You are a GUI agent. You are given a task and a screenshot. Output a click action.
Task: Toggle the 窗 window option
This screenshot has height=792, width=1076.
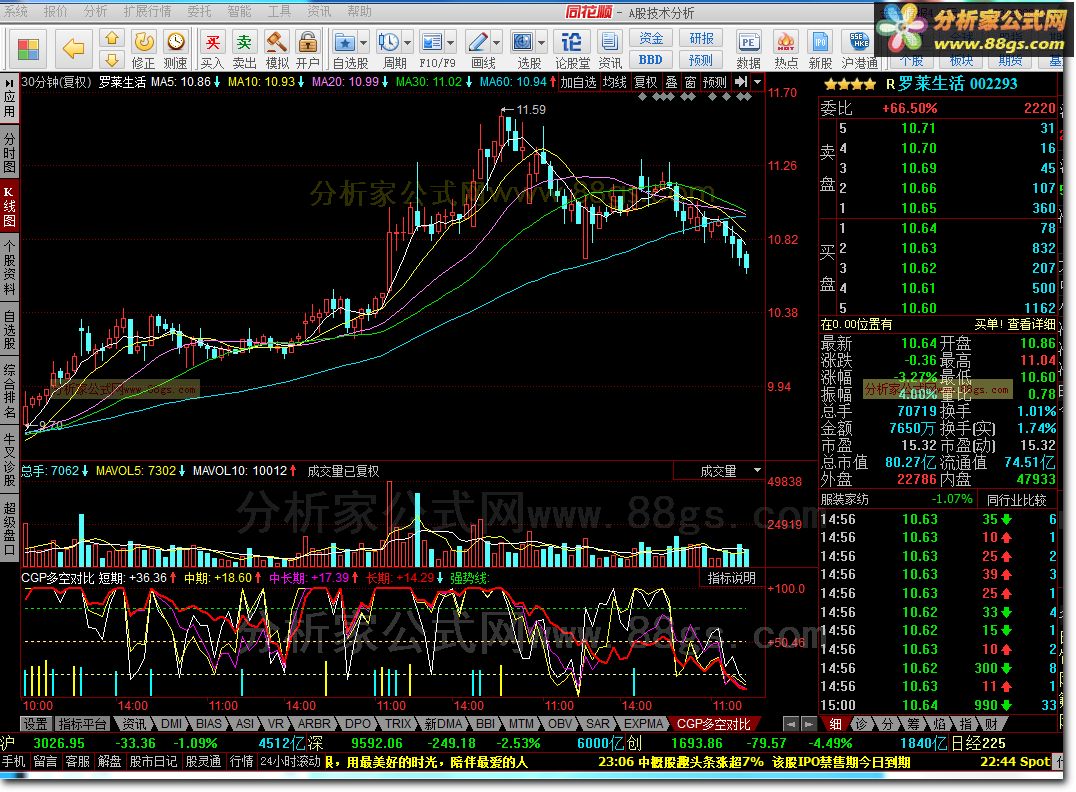pos(690,82)
